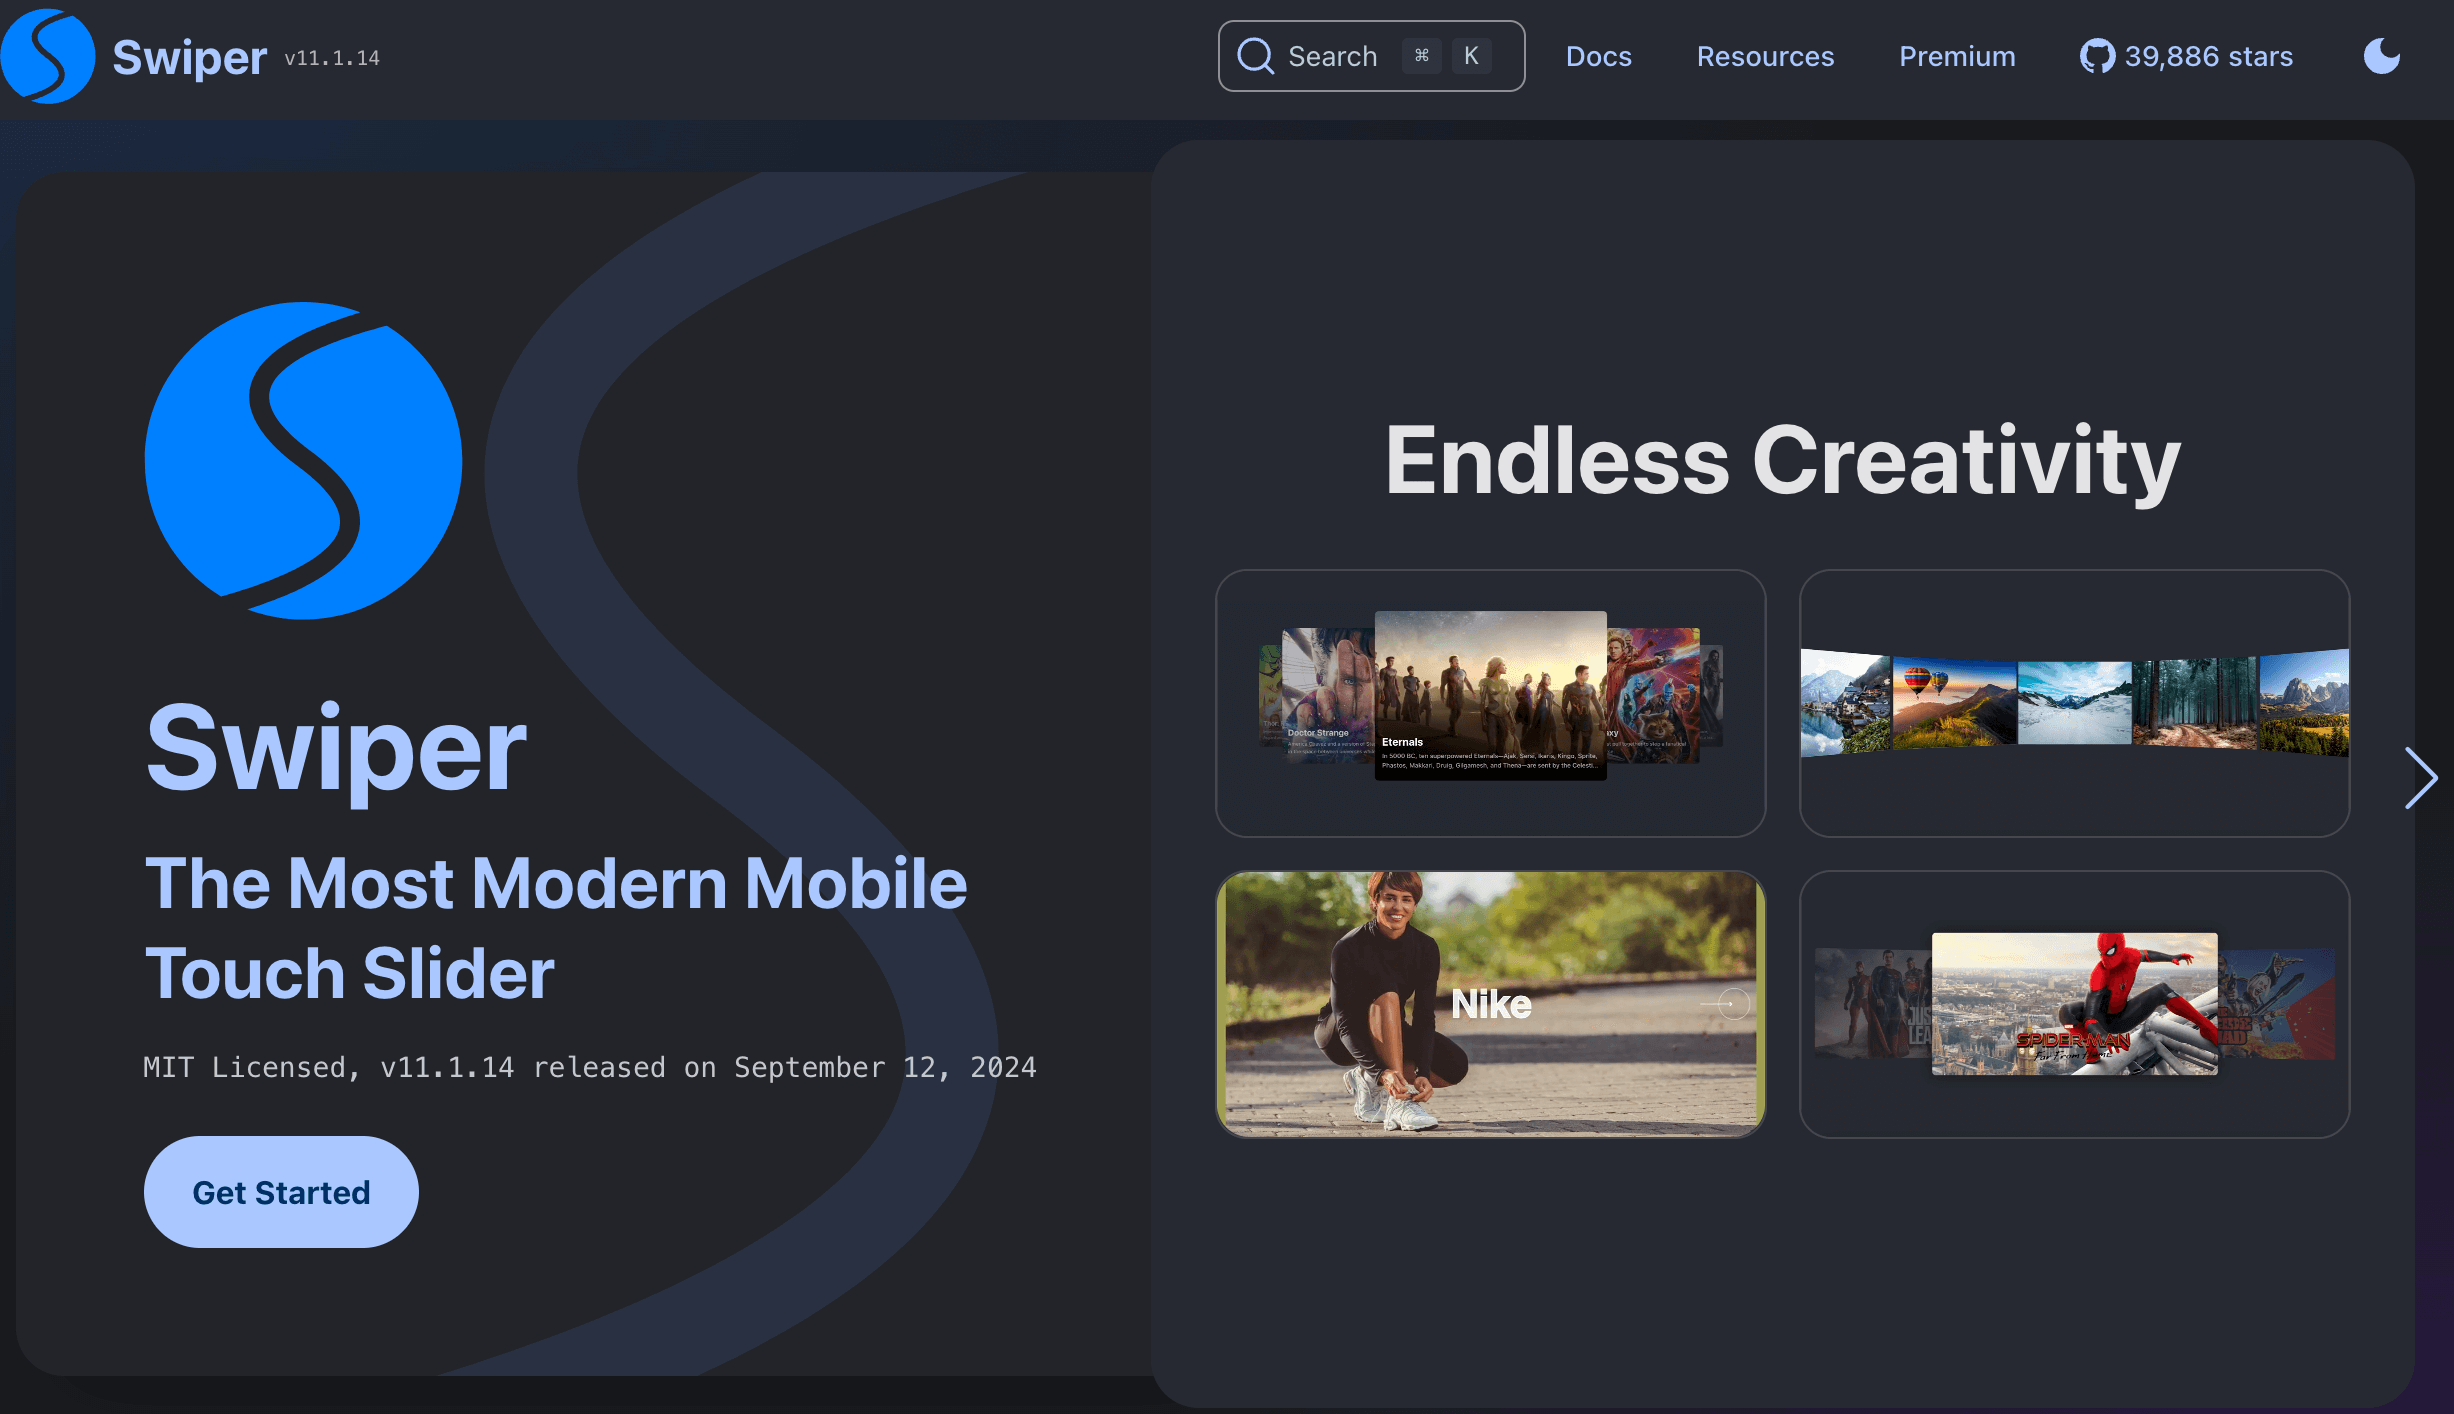2454x1414 pixels.
Task: Open the Spider-Man slider demo thumbnail
Action: click(x=2074, y=1004)
